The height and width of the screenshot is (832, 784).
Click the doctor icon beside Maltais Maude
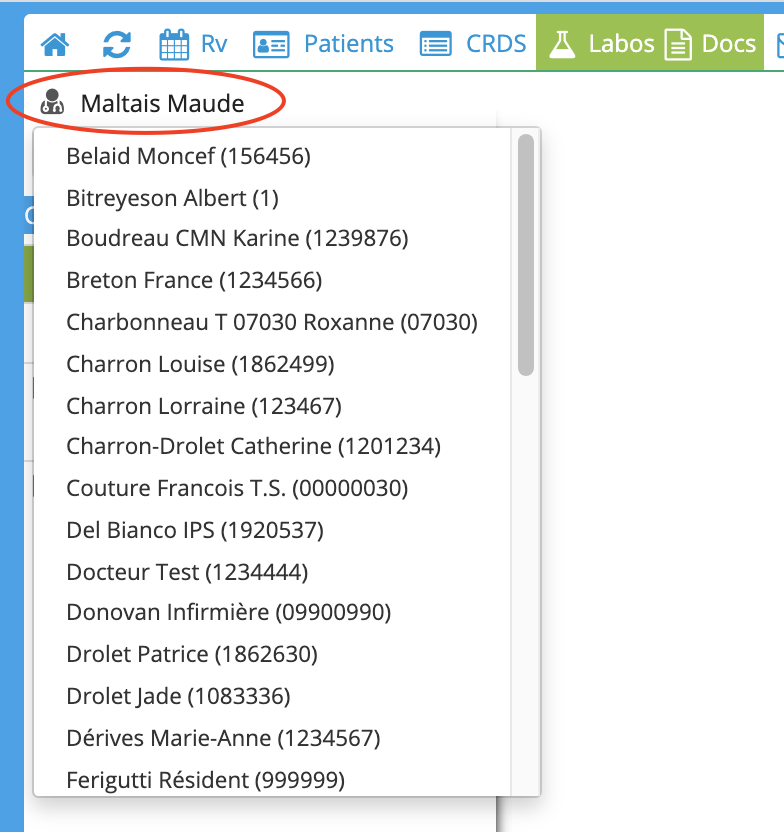[52, 102]
